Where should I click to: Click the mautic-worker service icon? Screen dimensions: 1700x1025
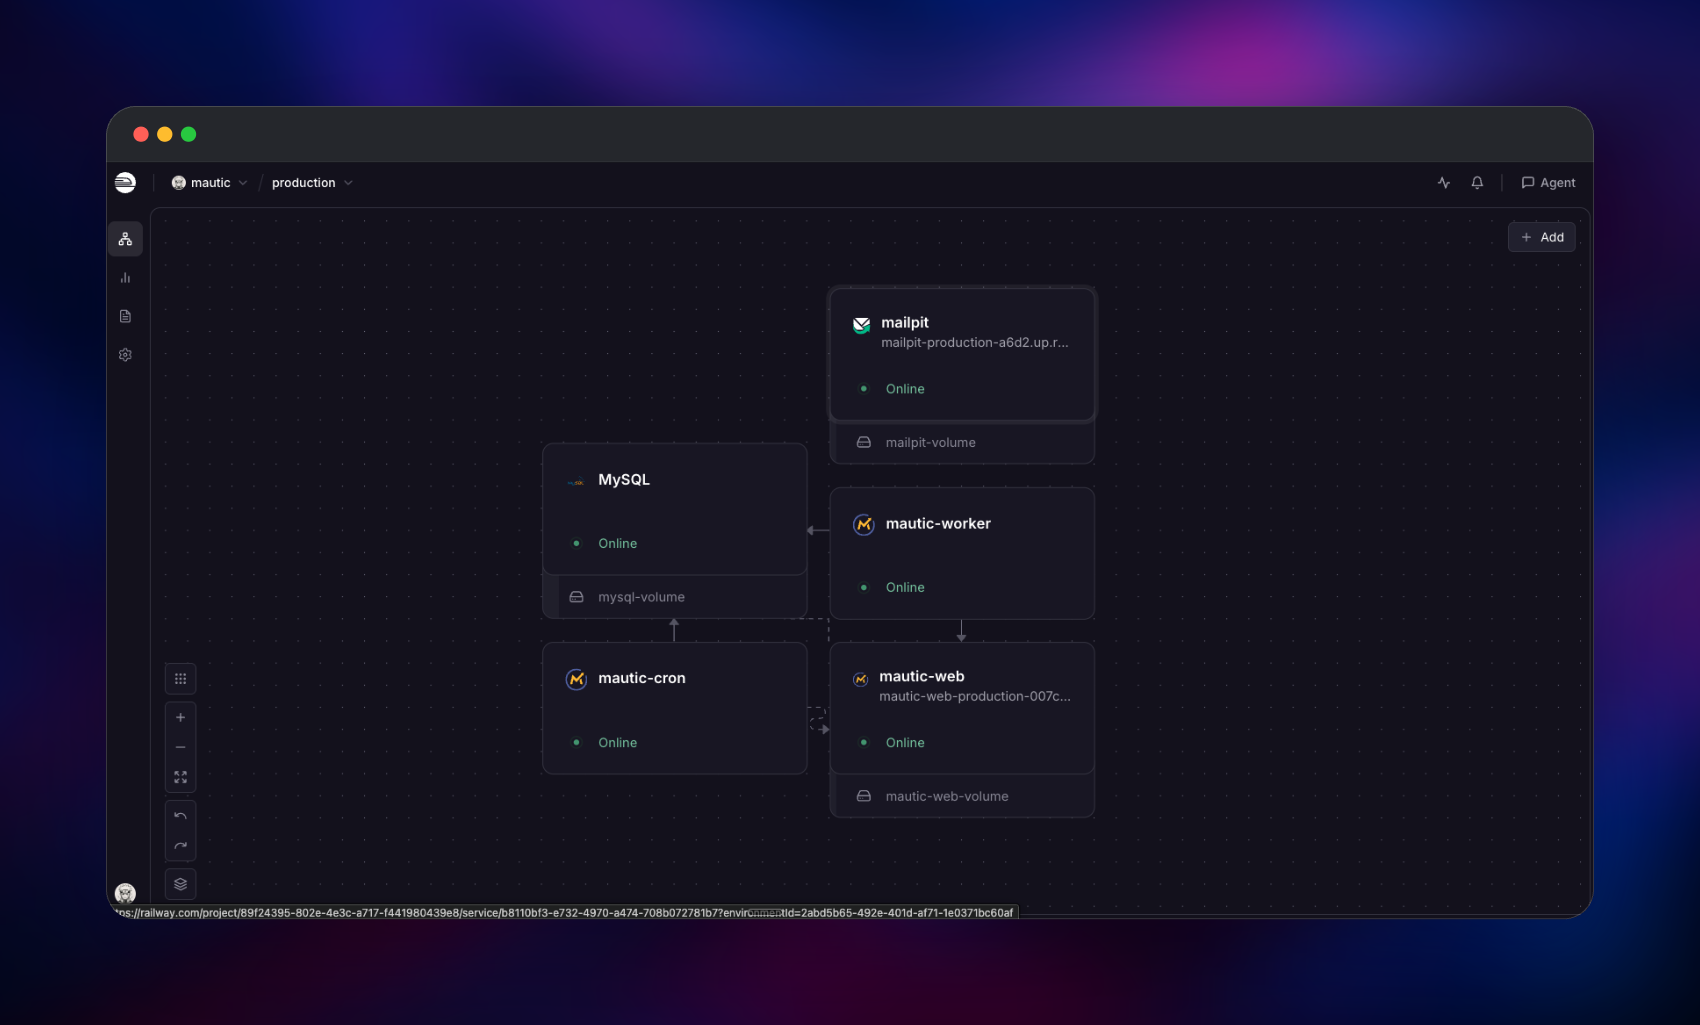click(x=864, y=524)
